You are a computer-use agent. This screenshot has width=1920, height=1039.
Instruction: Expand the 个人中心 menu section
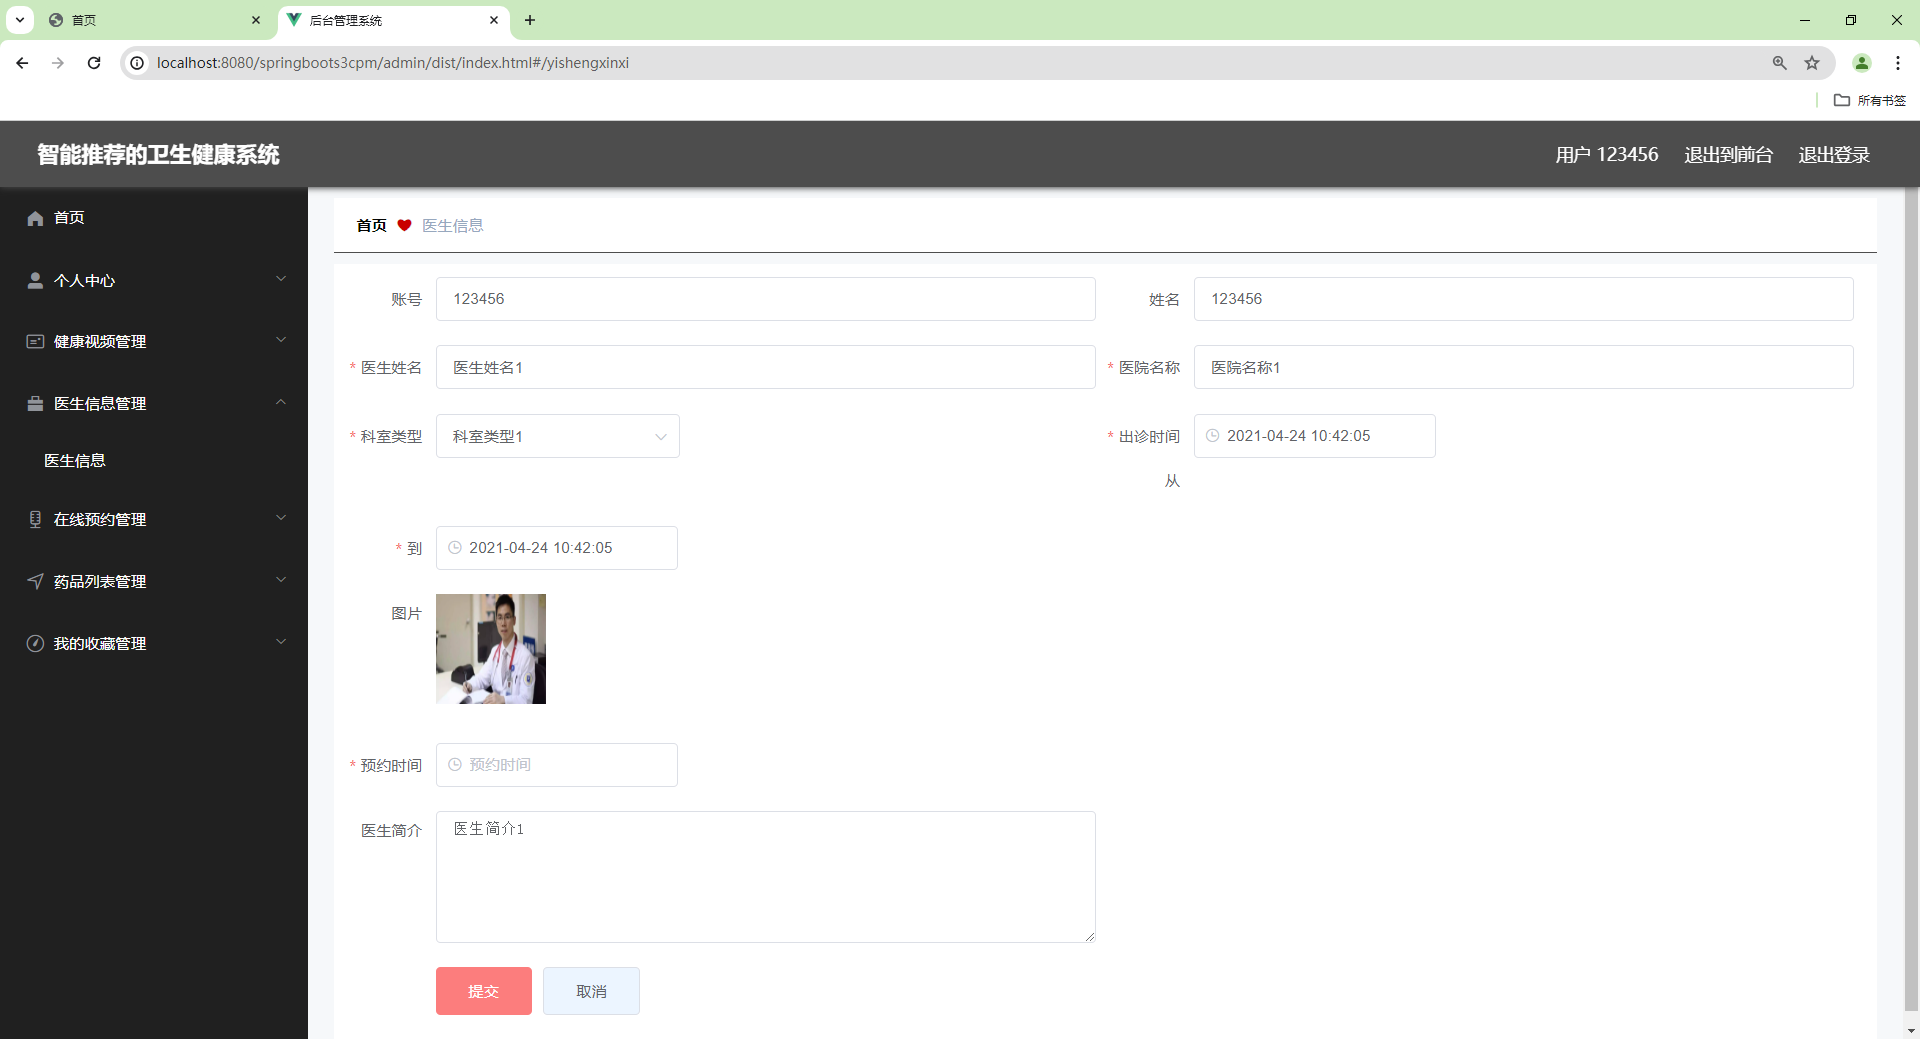point(281,279)
